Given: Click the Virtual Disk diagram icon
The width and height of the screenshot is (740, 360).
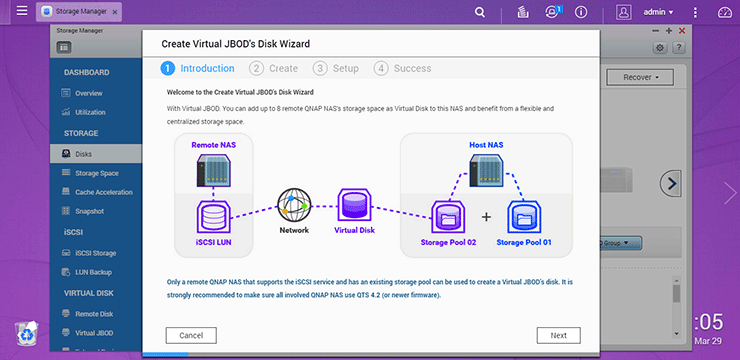Looking at the screenshot, I should [x=354, y=206].
